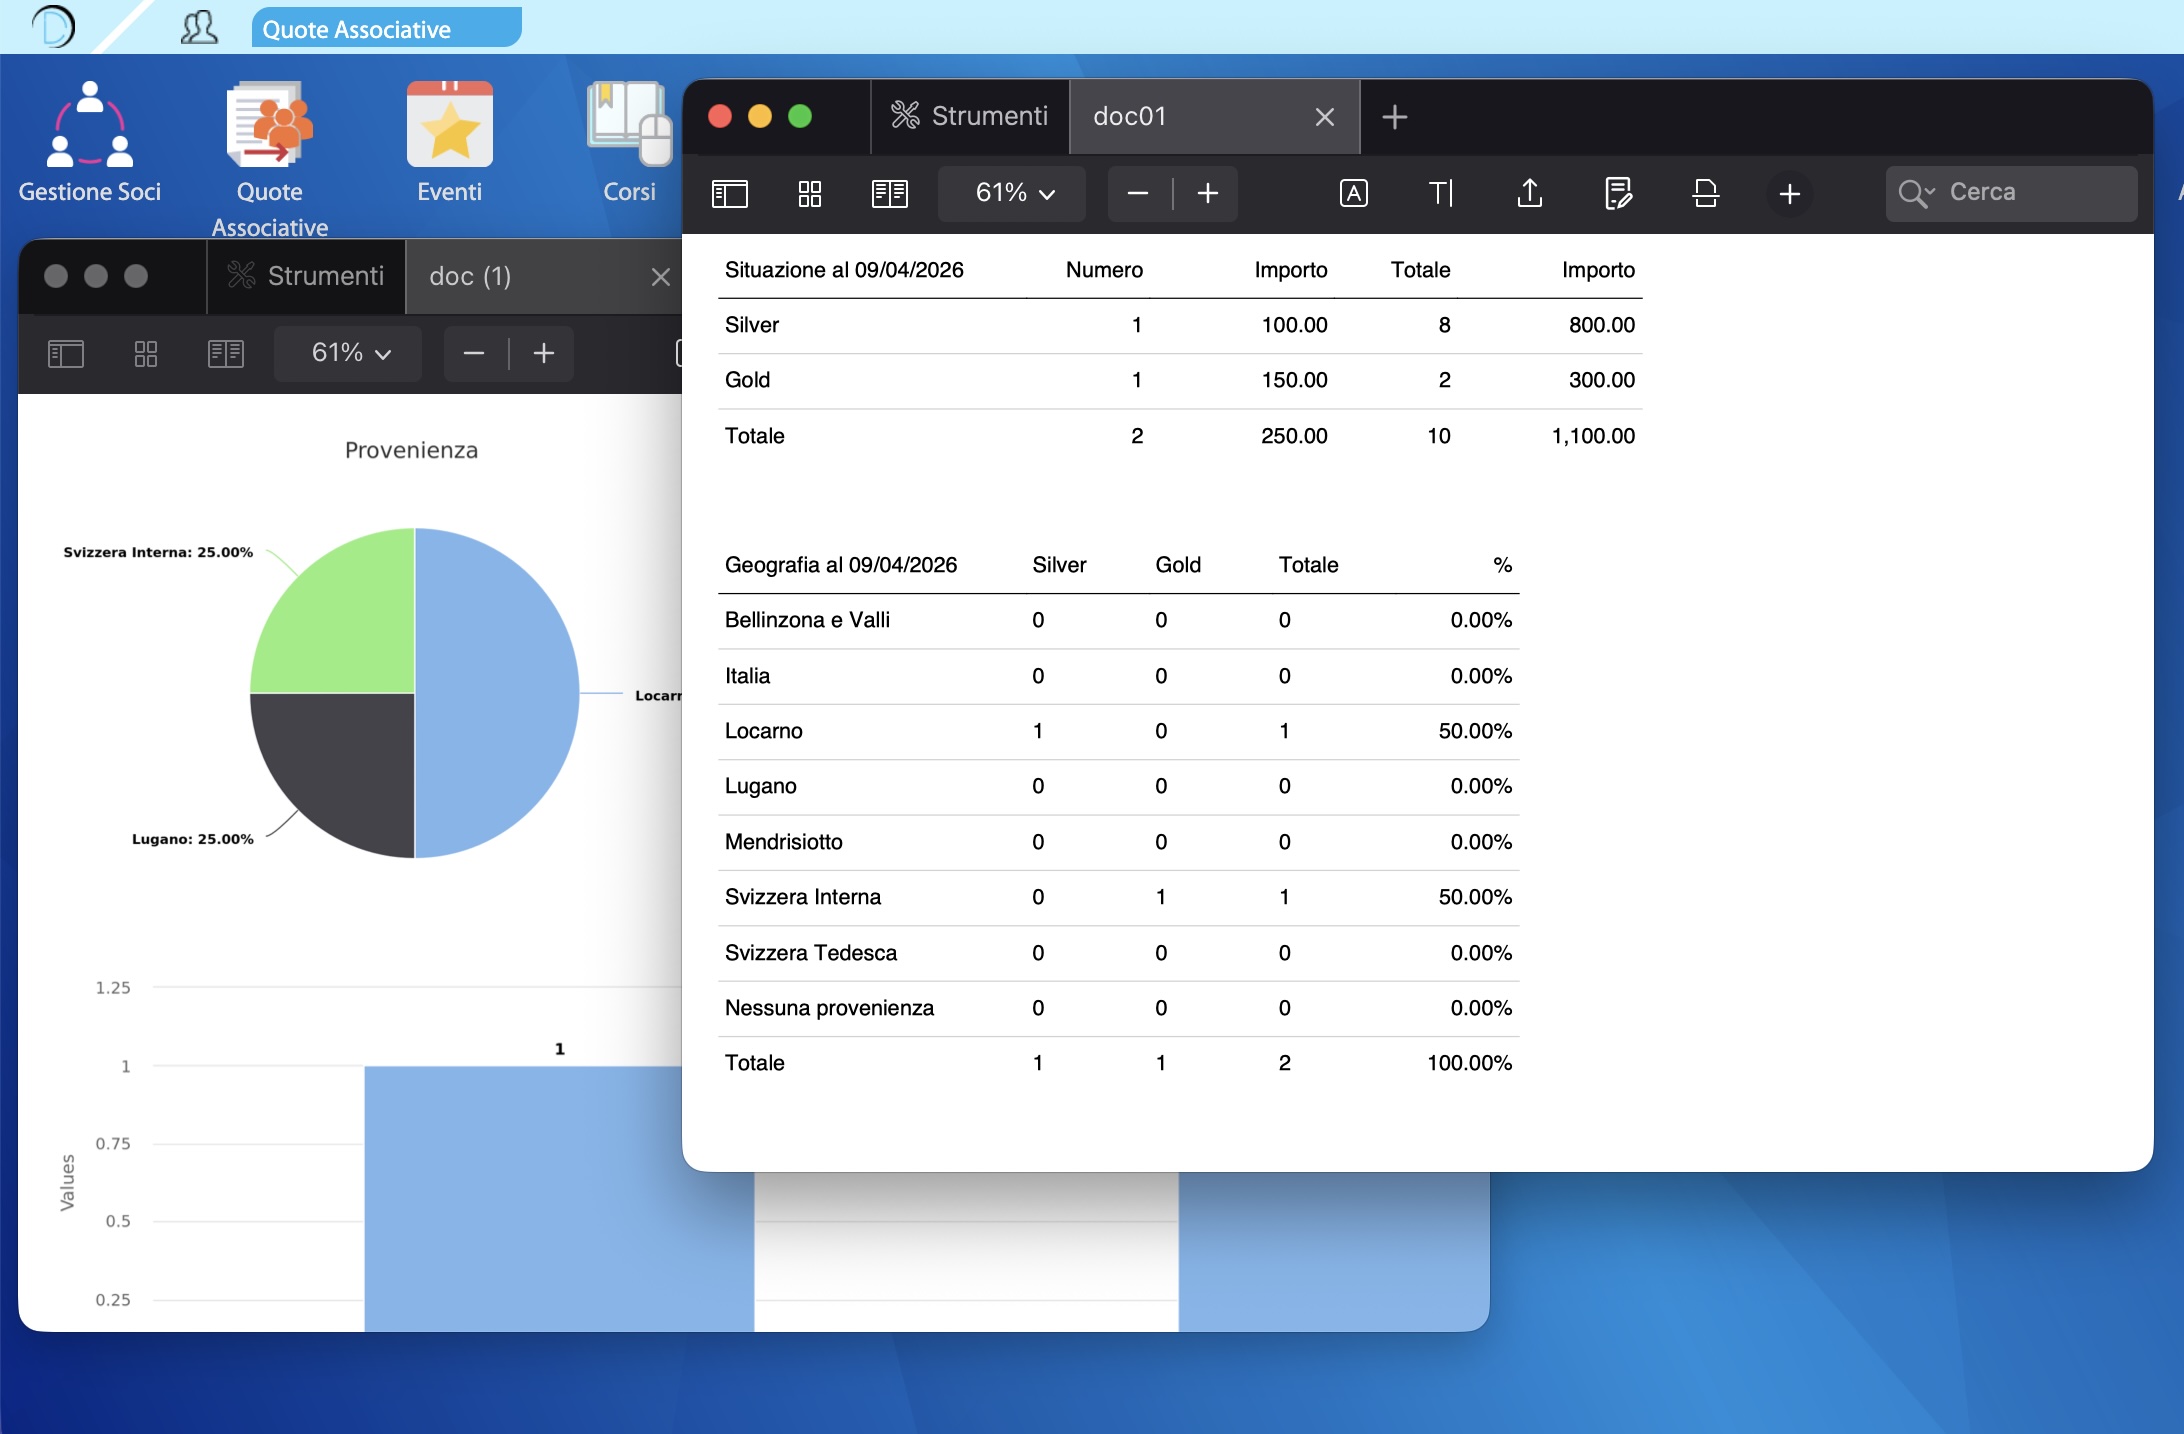Click the share/export icon in doc01 toolbar
Screen dimensions: 2184x1434
(1530, 193)
